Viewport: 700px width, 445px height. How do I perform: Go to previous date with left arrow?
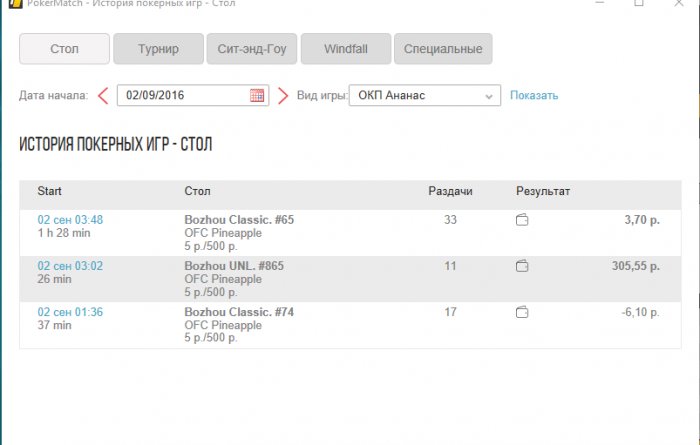(x=102, y=96)
